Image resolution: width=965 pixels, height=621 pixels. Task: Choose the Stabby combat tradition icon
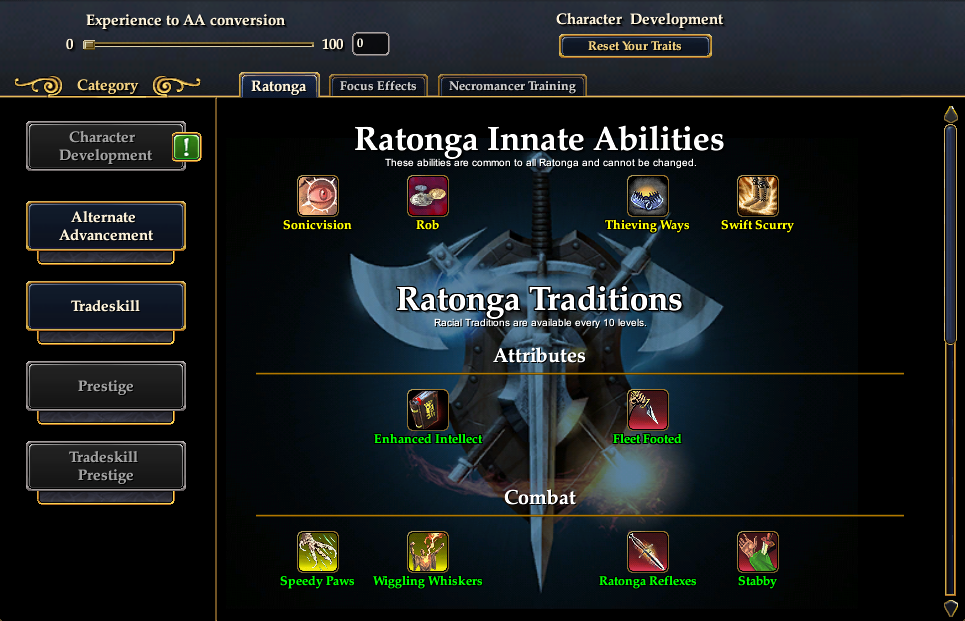(758, 552)
